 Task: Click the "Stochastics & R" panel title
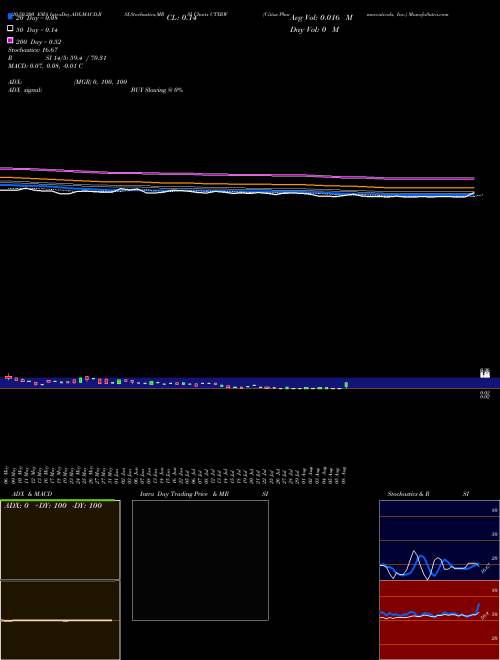[408, 494]
